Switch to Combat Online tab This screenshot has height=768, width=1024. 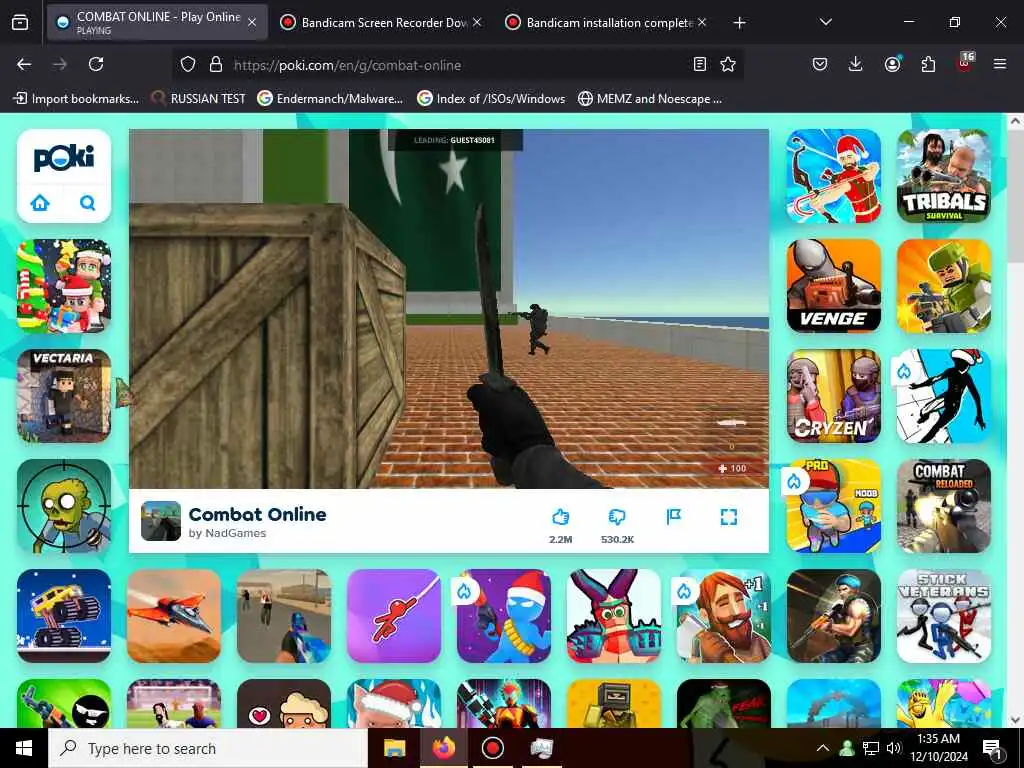pos(157,22)
